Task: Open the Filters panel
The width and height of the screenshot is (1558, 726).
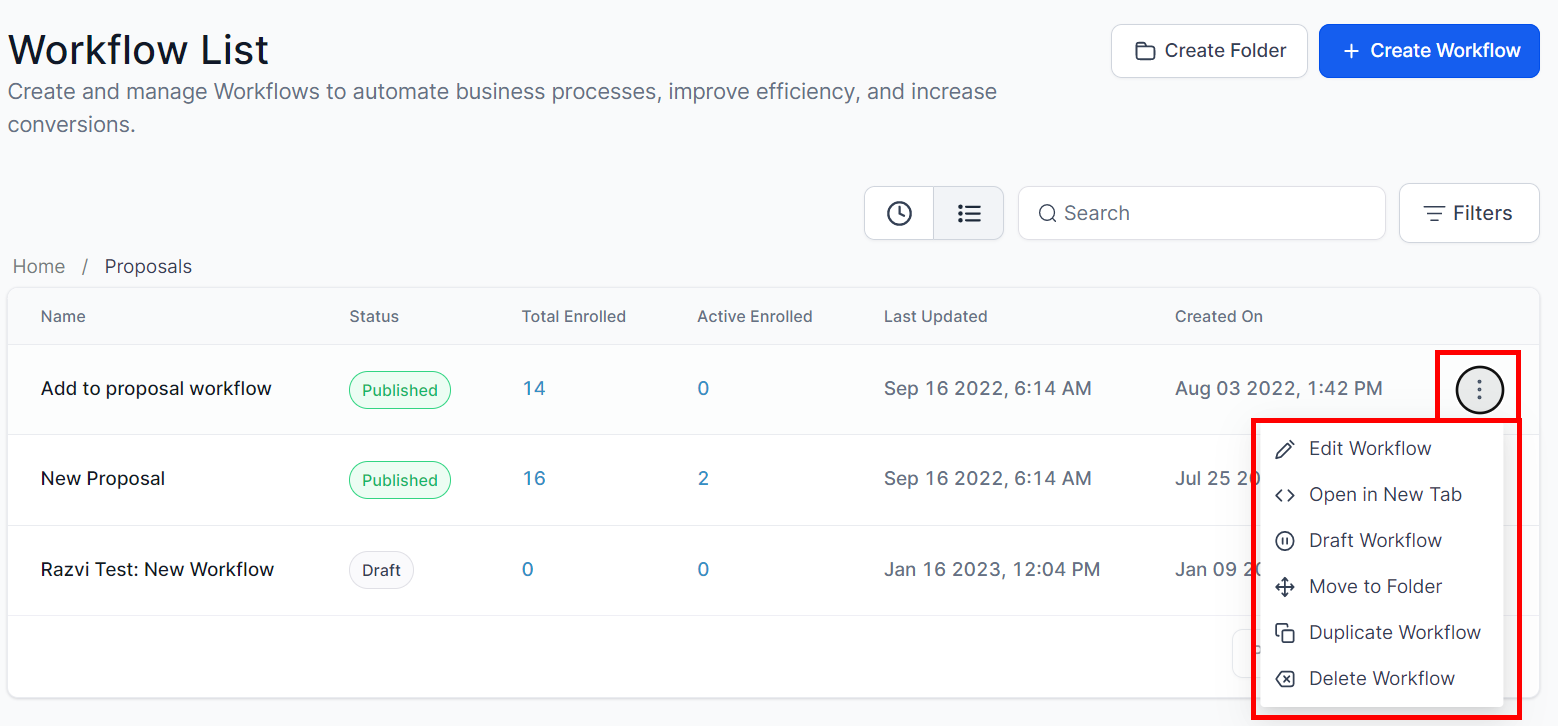Action: coord(1468,213)
